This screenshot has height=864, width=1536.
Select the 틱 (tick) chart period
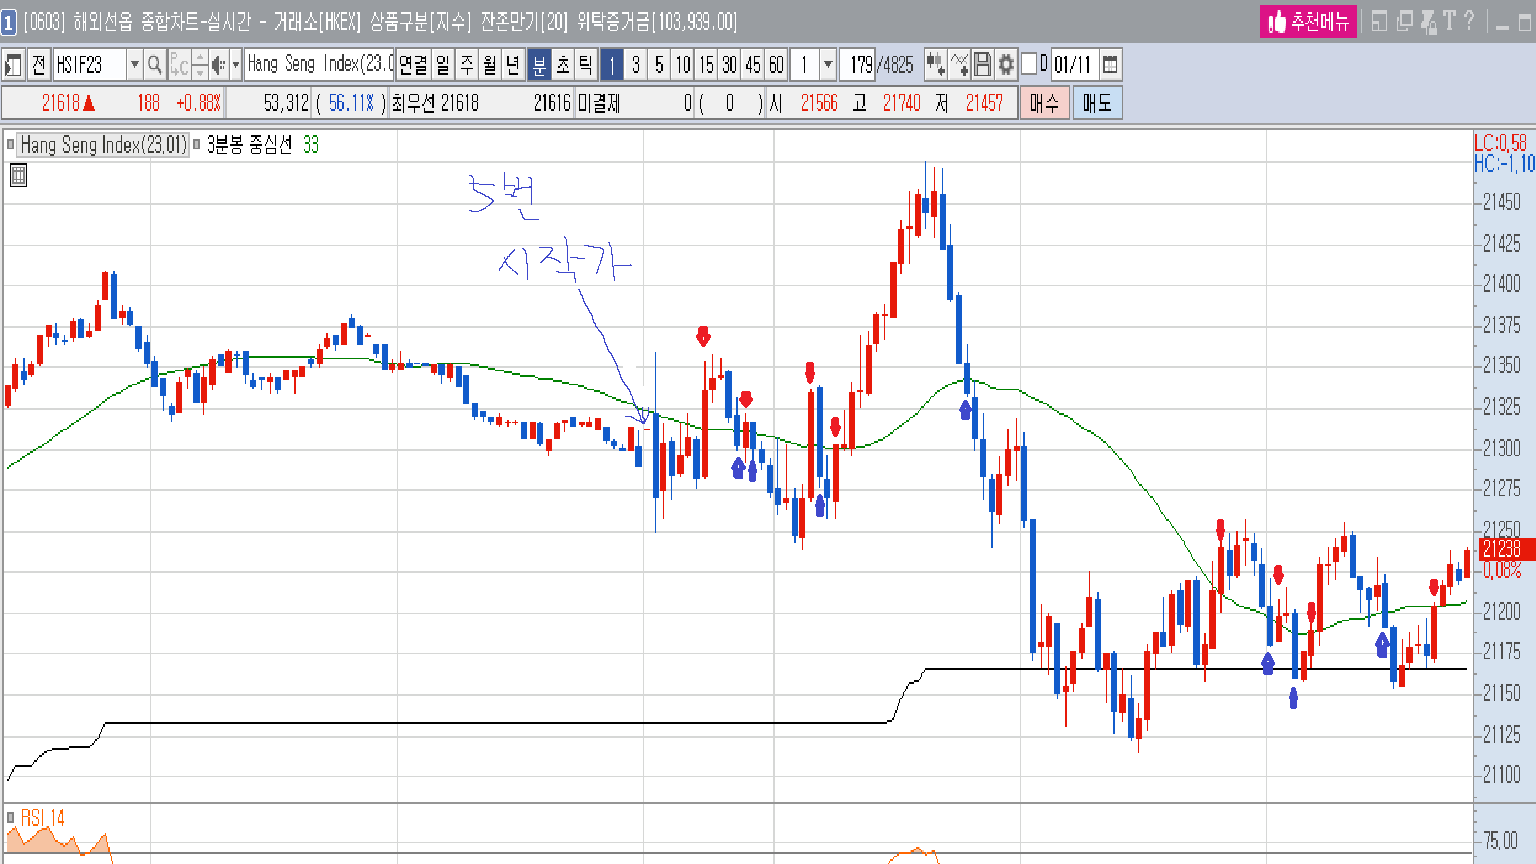(586, 65)
